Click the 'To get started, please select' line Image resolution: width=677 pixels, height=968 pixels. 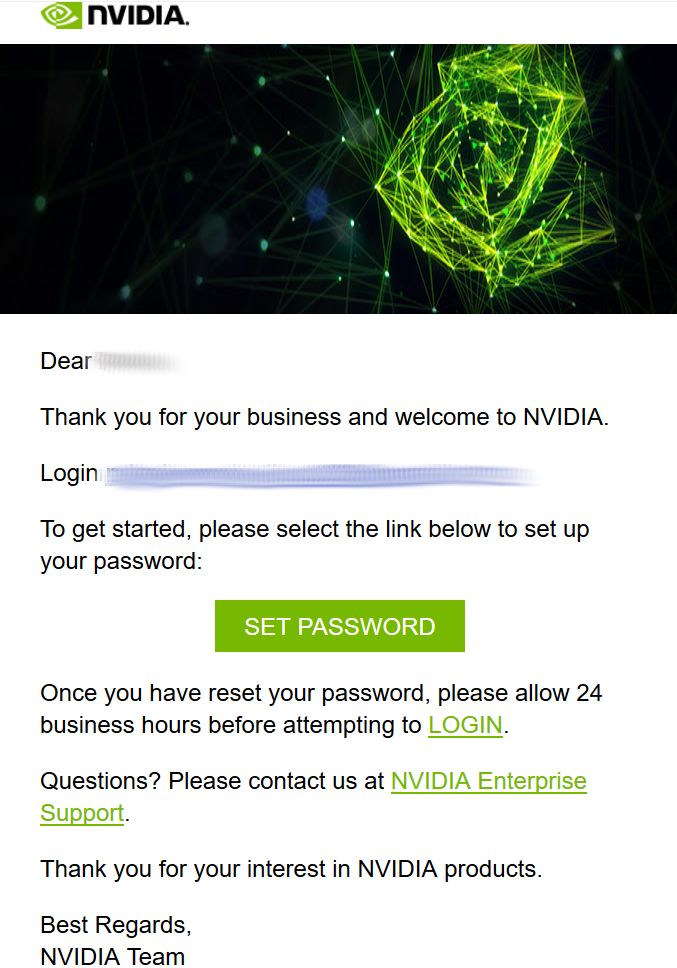(x=315, y=530)
